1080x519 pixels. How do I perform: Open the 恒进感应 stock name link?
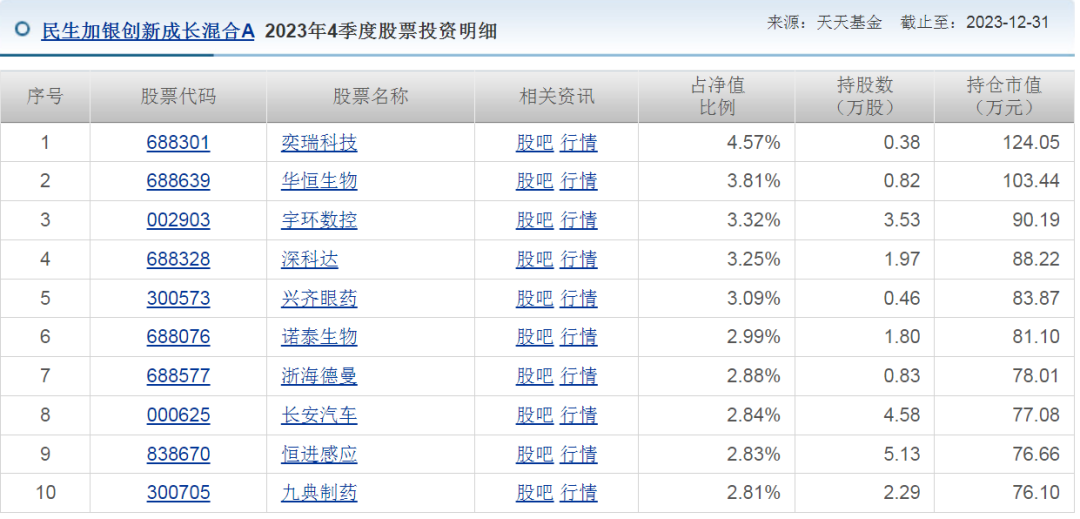(319, 454)
